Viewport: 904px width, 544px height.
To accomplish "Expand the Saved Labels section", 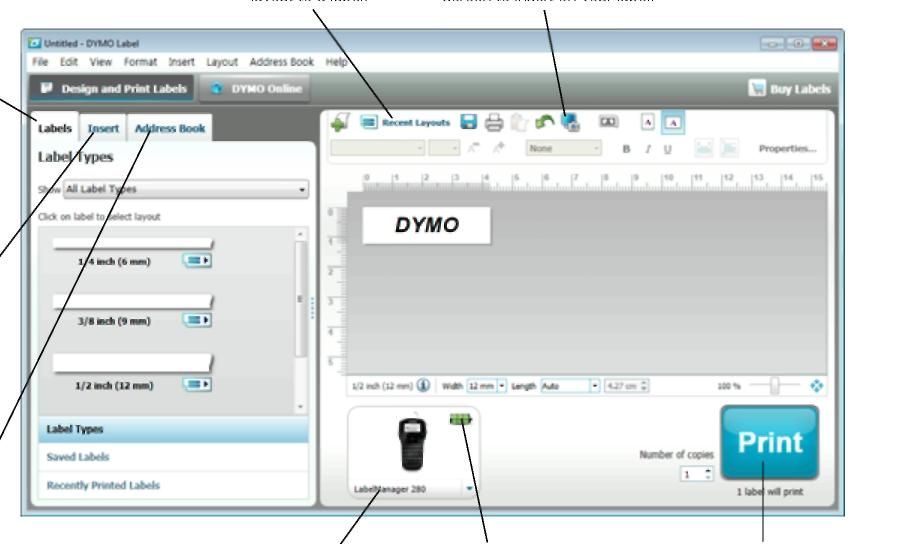I will (x=174, y=457).
